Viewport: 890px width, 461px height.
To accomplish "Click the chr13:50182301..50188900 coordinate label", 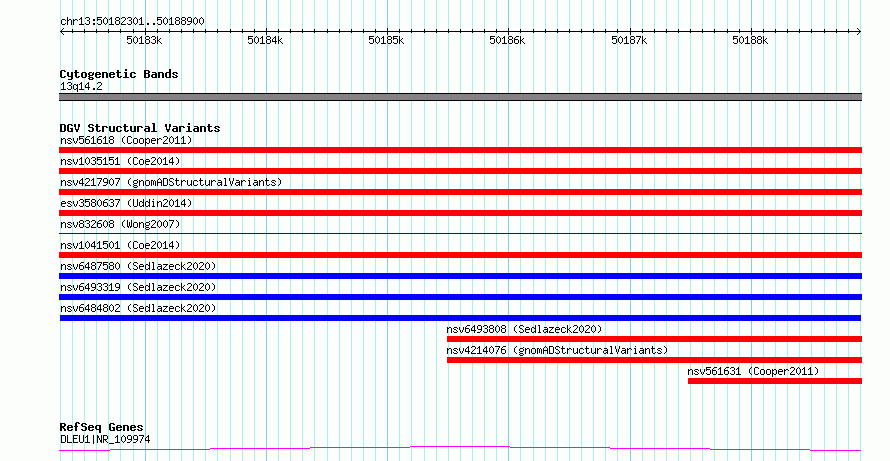I will [132, 22].
